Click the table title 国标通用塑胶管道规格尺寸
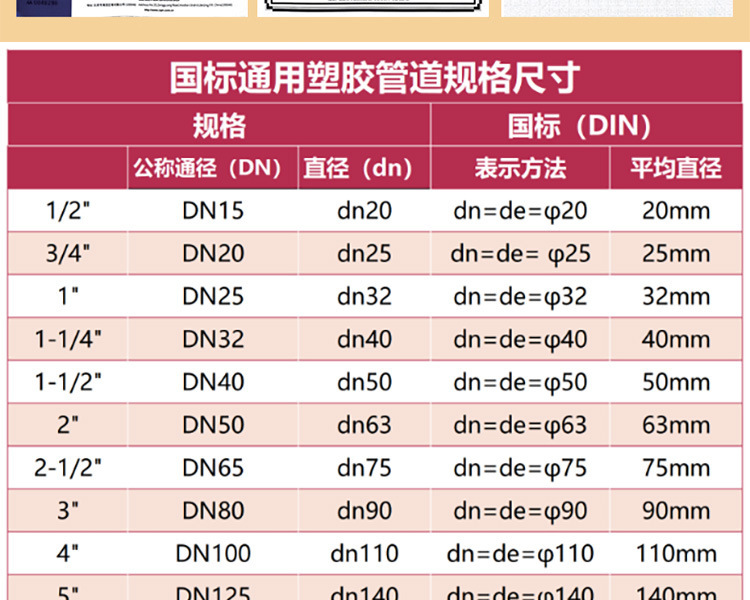Screen dimensions: 750x600 coord(374,77)
